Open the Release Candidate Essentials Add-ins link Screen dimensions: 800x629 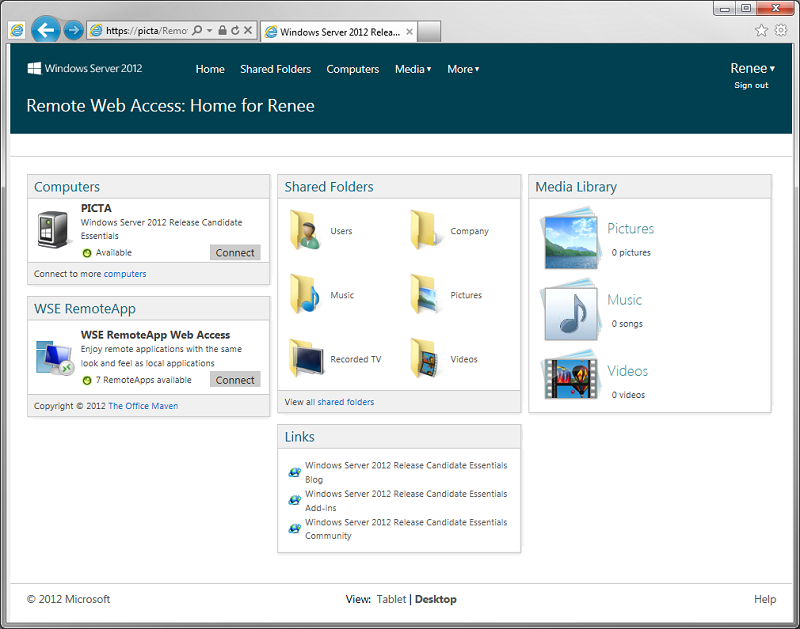tap(406, 501)
